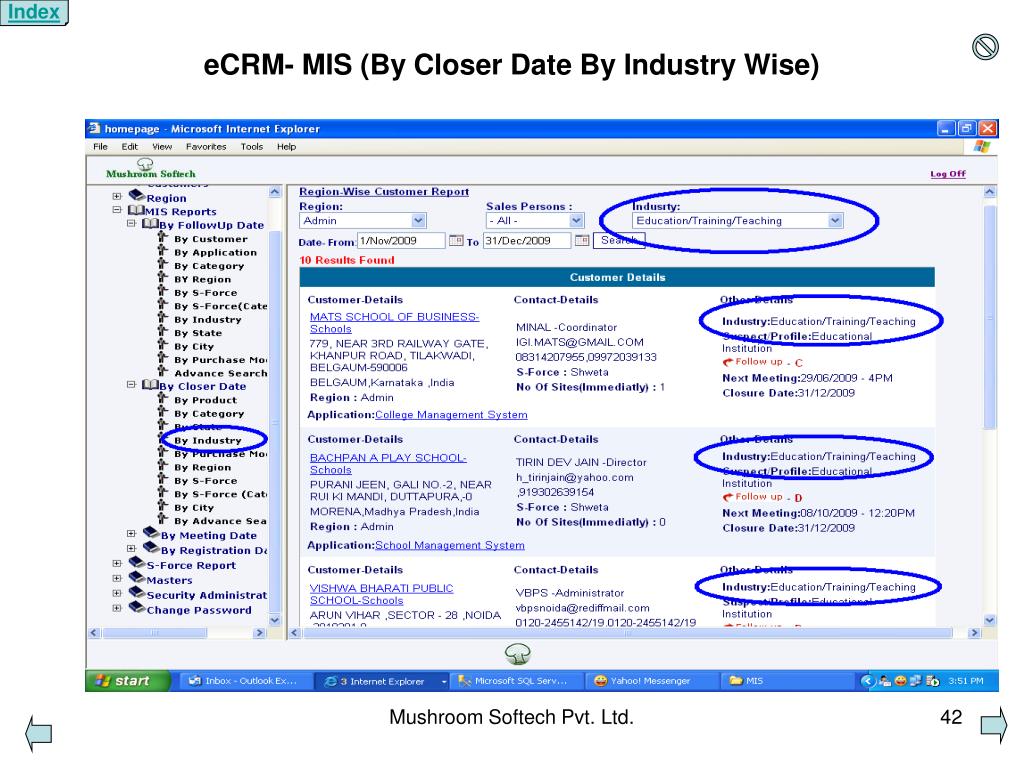Open the View menu
1024x768 pixels.
click(x=162, y=146)
